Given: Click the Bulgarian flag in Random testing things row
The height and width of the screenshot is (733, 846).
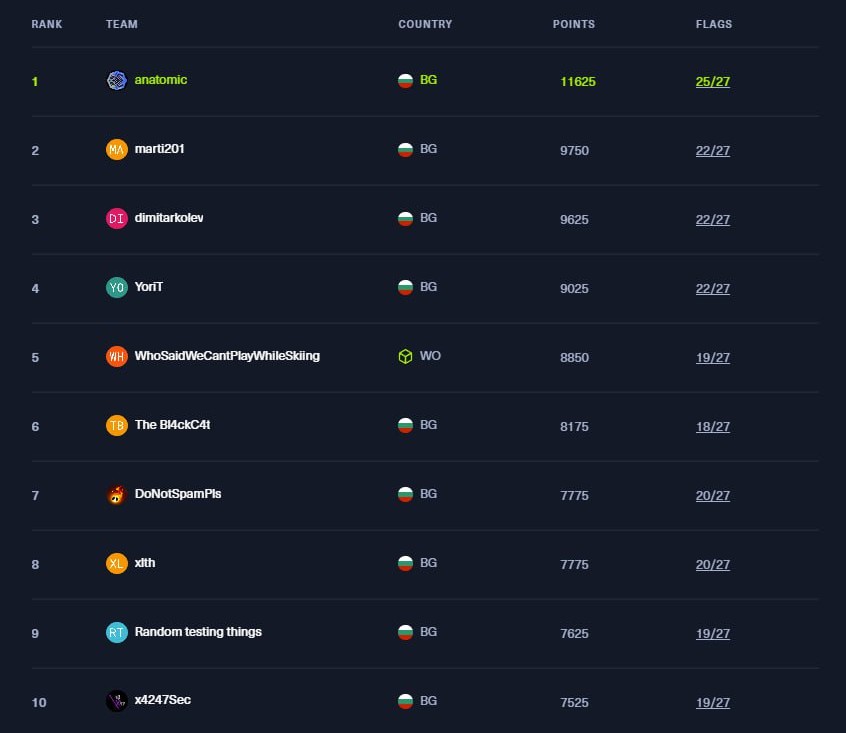Looking at the screenshot, I should click(405, 633).
